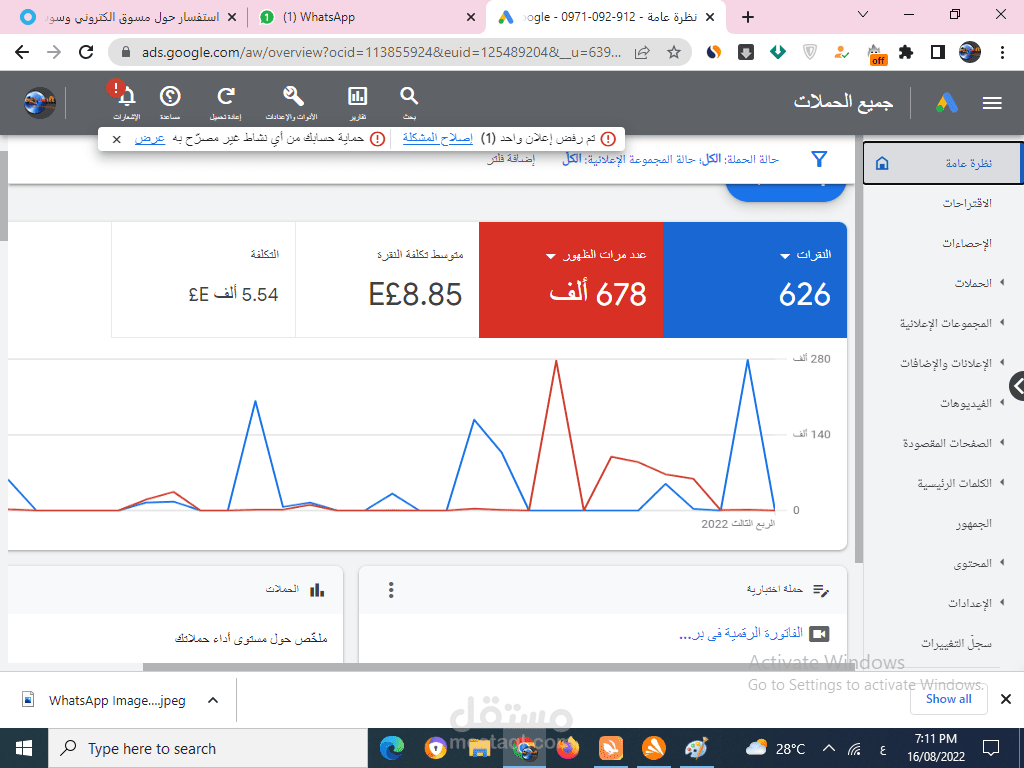Viewport: 1024px width, 768px height.
Task: Open الاقتراحات in the sidebar
Action: (x=967, y=203)
